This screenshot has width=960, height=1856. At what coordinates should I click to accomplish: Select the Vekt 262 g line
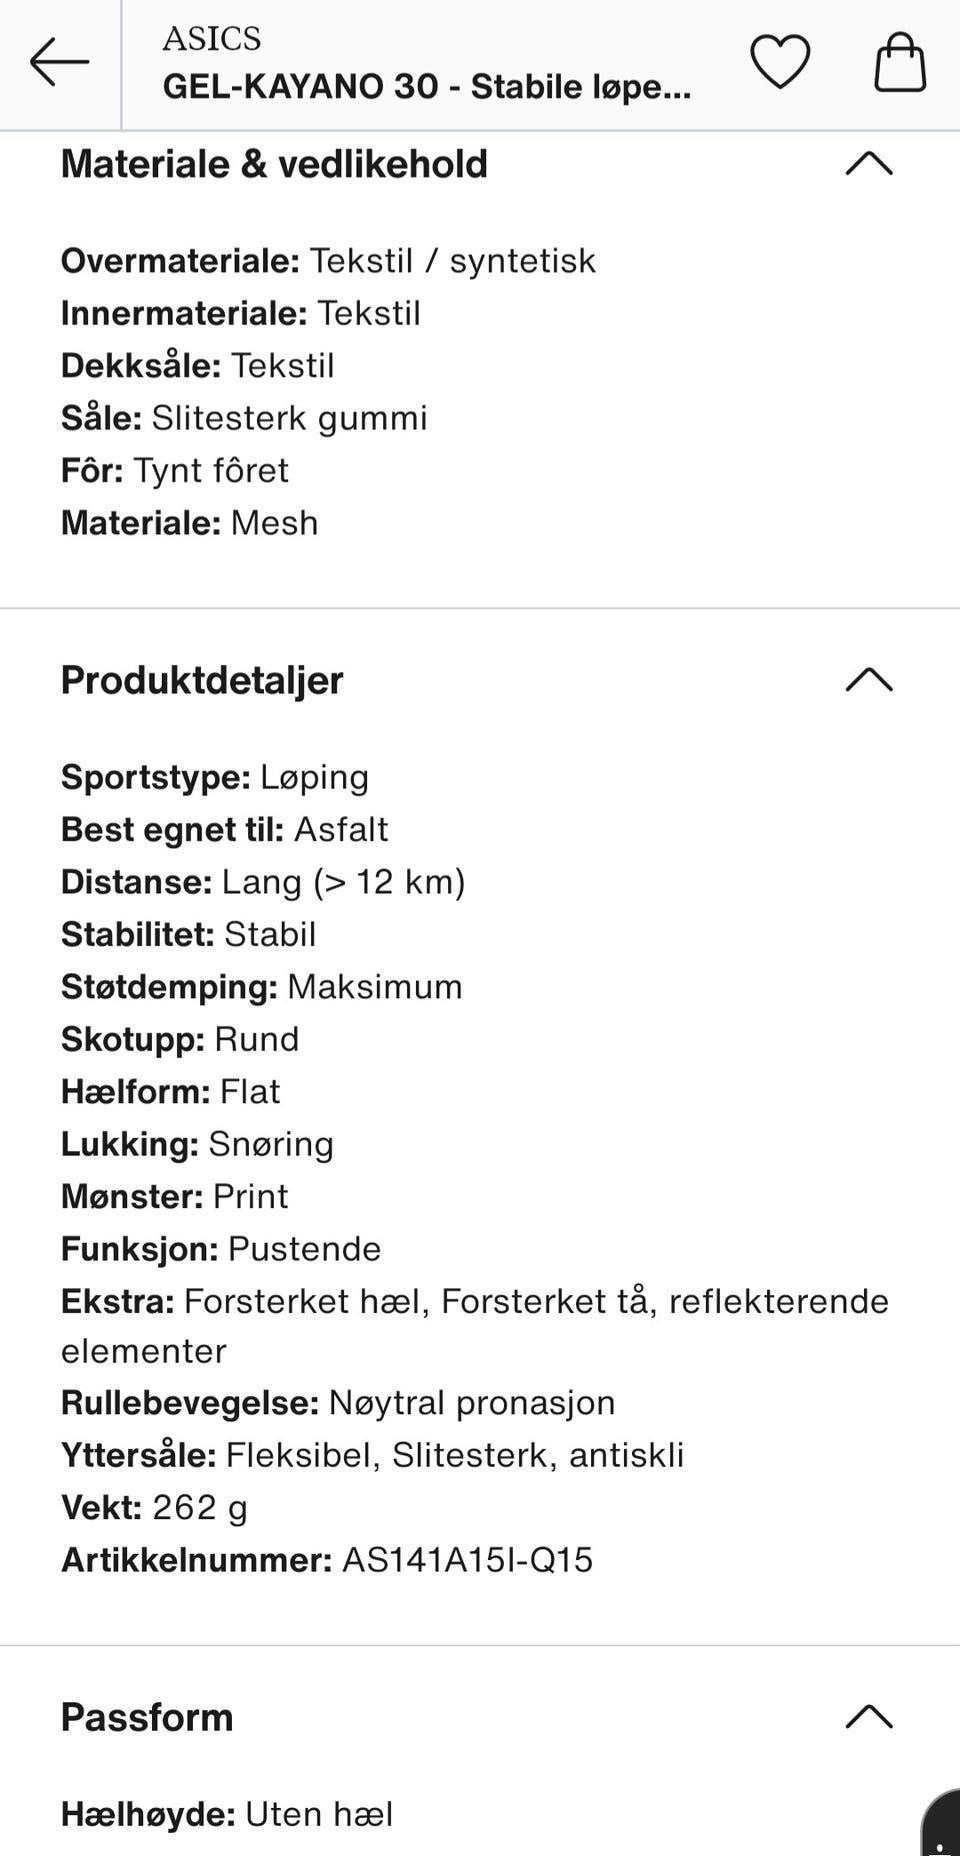click(154, 1507)
